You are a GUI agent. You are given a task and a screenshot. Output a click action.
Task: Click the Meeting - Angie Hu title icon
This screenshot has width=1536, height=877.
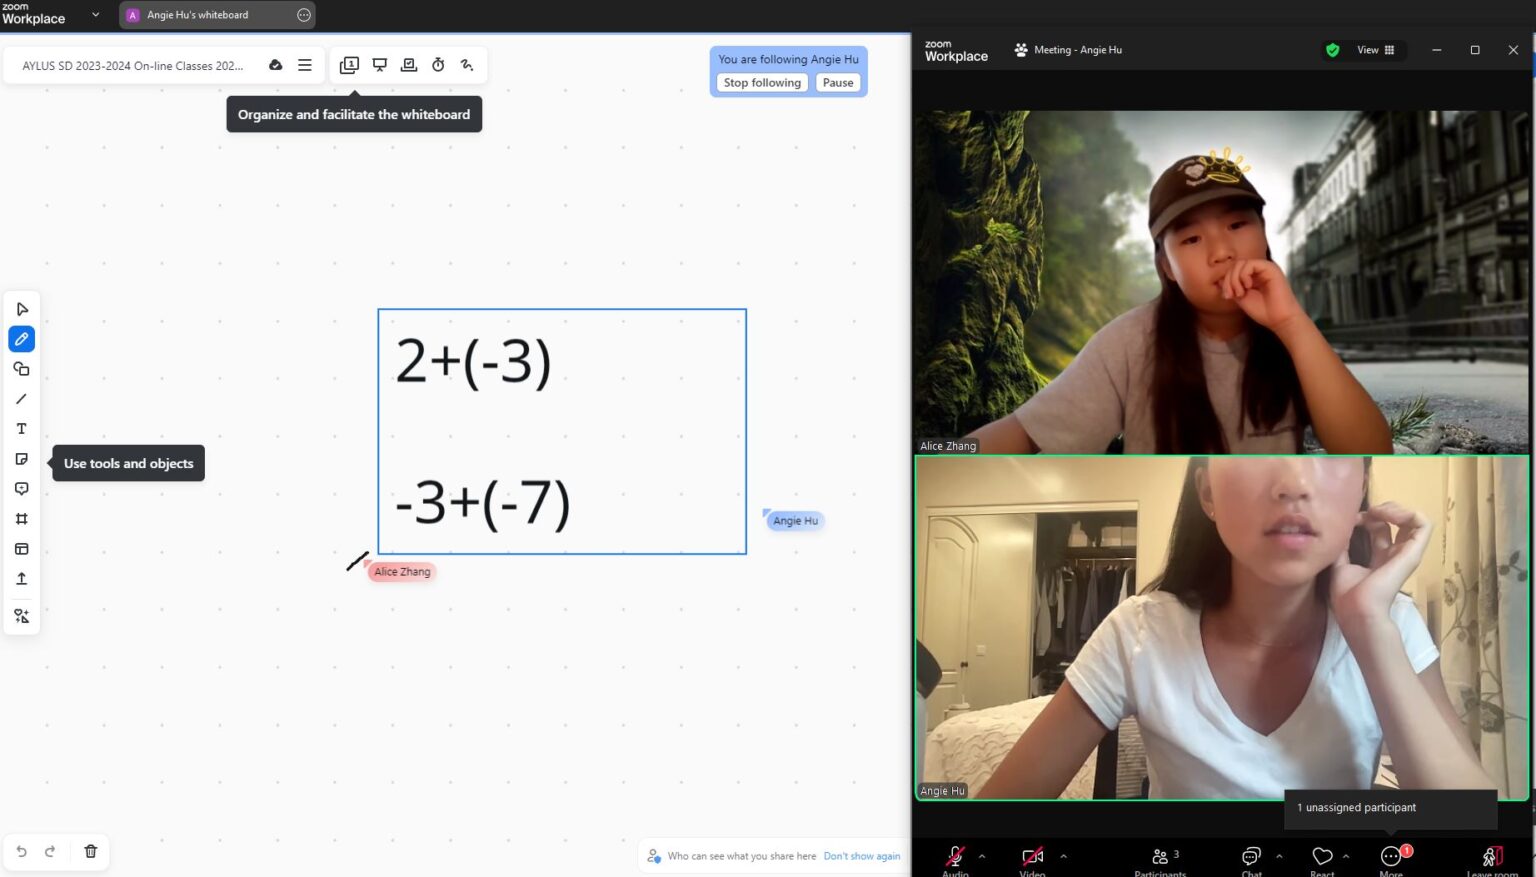coord(1020,50)
